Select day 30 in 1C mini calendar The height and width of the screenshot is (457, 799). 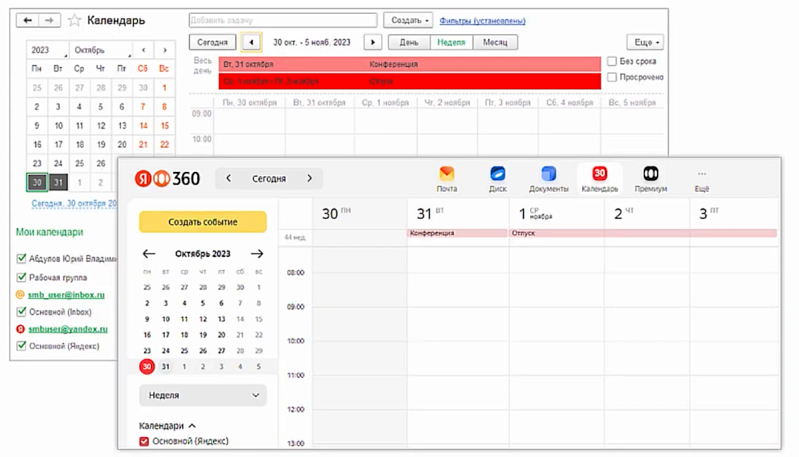coord(37,182)
